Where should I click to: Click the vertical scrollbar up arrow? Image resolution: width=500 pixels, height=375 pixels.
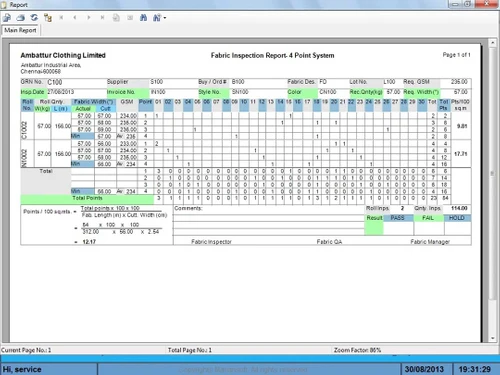[493, 43]
